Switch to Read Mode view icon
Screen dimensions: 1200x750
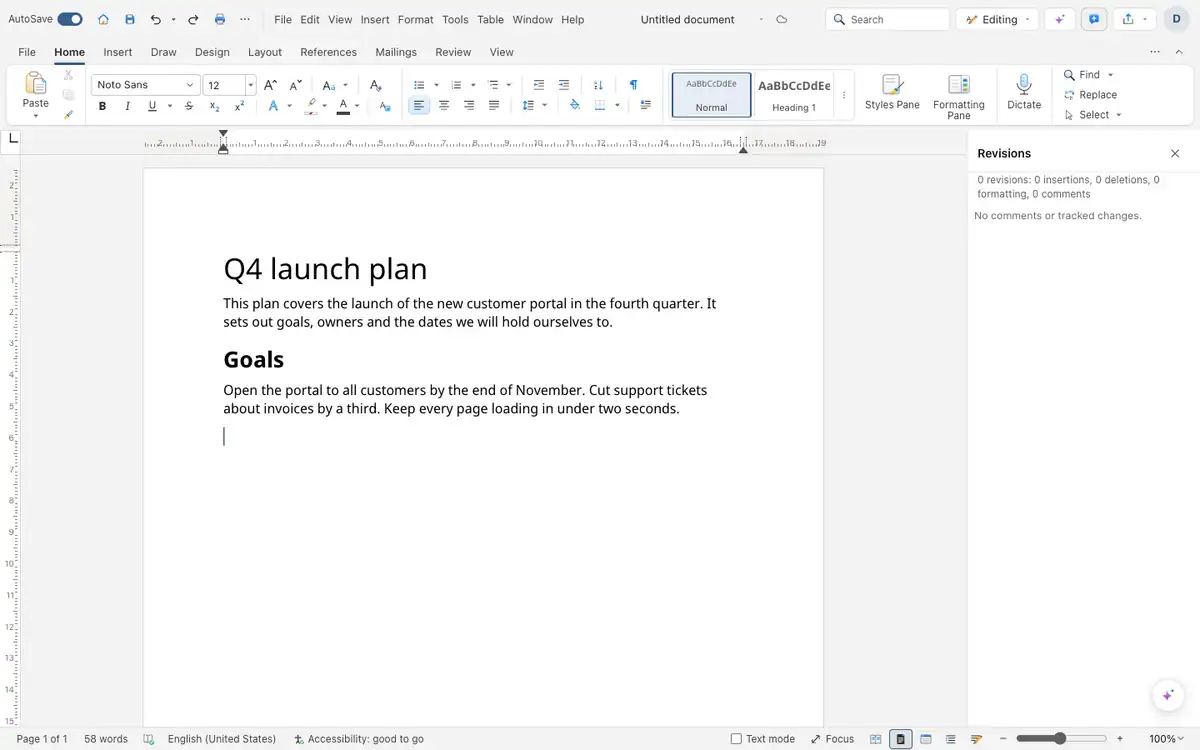[x=876, y=739]
